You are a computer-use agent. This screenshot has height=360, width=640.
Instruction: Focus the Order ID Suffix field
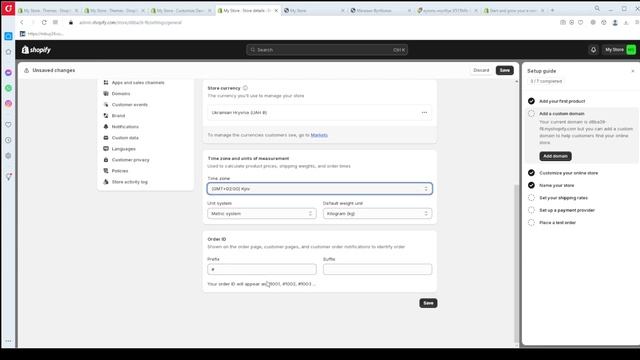tap(377, 269)
